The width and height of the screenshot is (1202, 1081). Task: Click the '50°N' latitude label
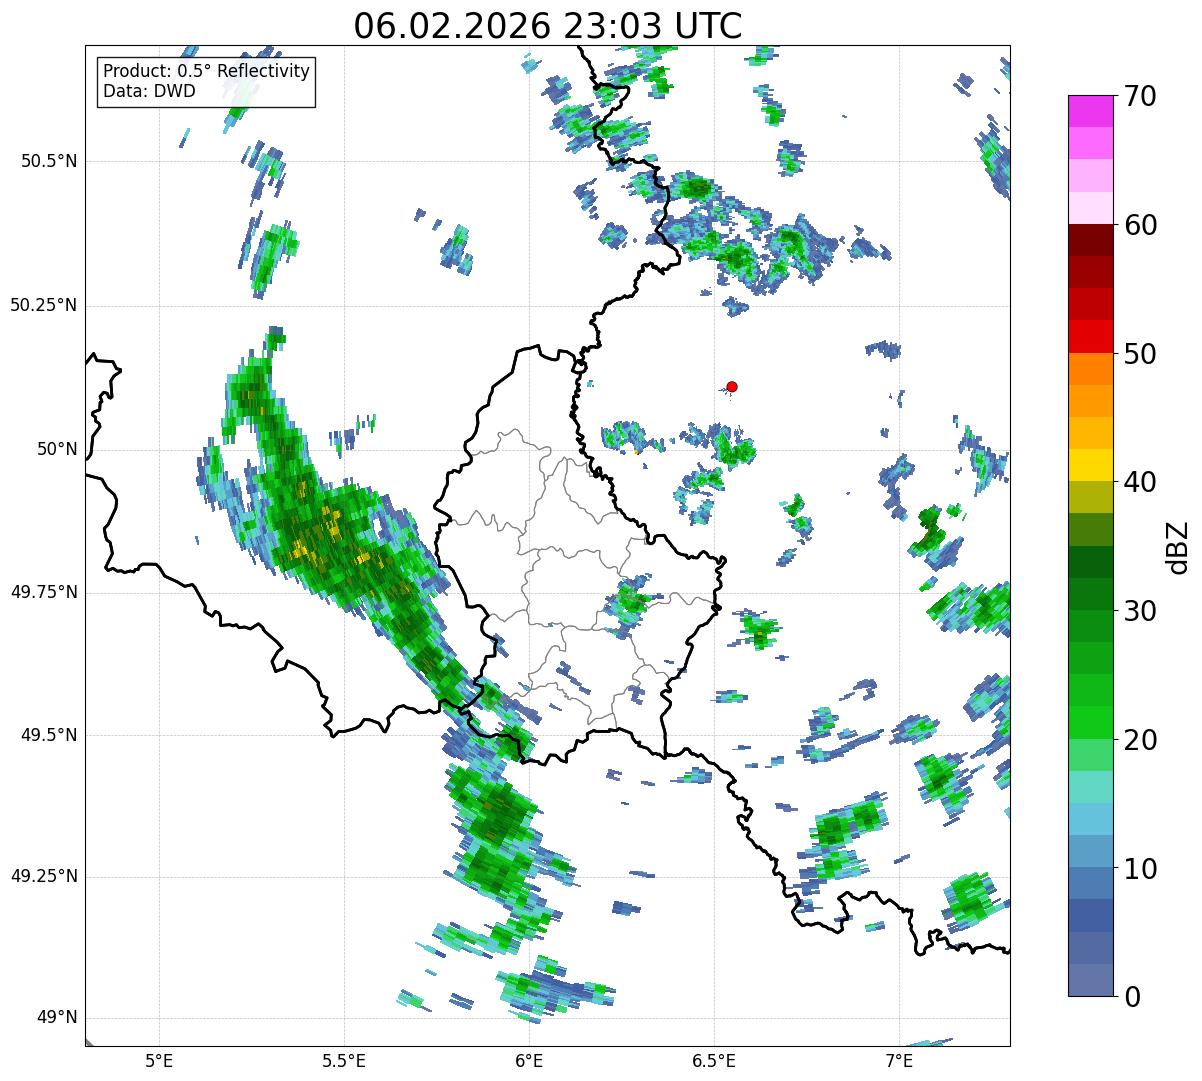pyautogui.click(x=56, y=449)
